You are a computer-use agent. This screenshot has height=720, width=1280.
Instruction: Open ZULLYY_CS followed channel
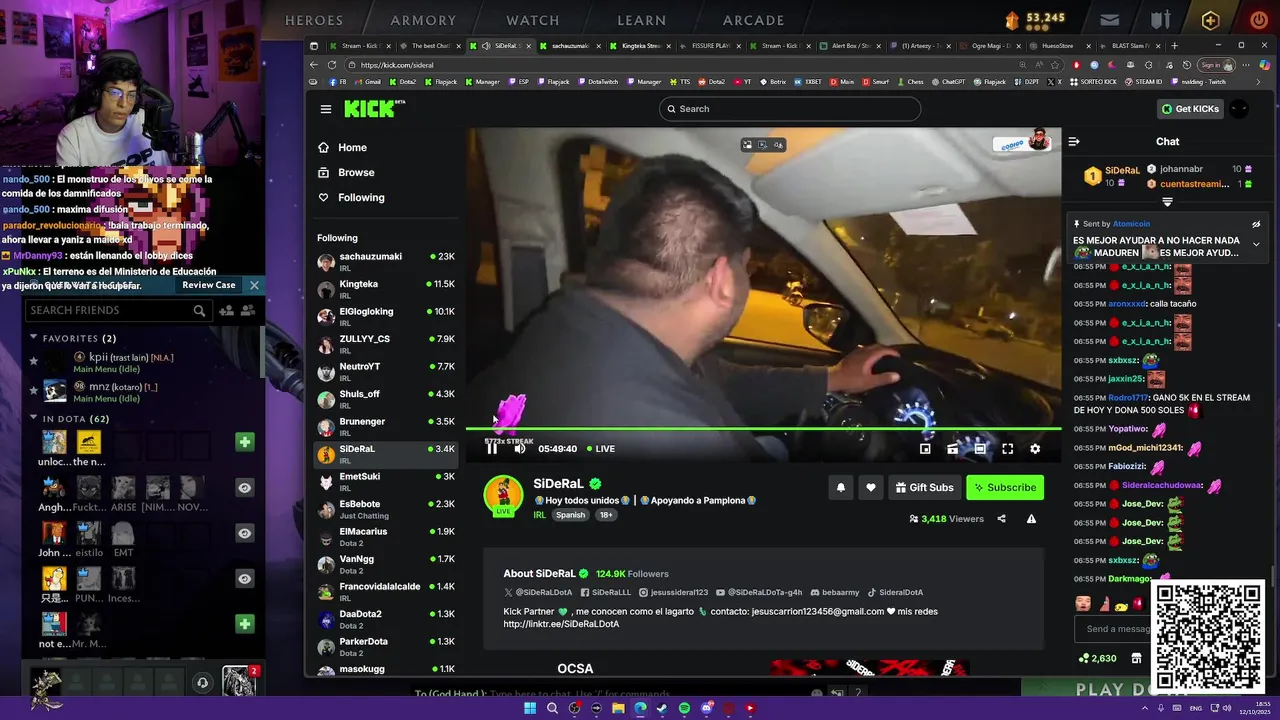pos(386,344)
